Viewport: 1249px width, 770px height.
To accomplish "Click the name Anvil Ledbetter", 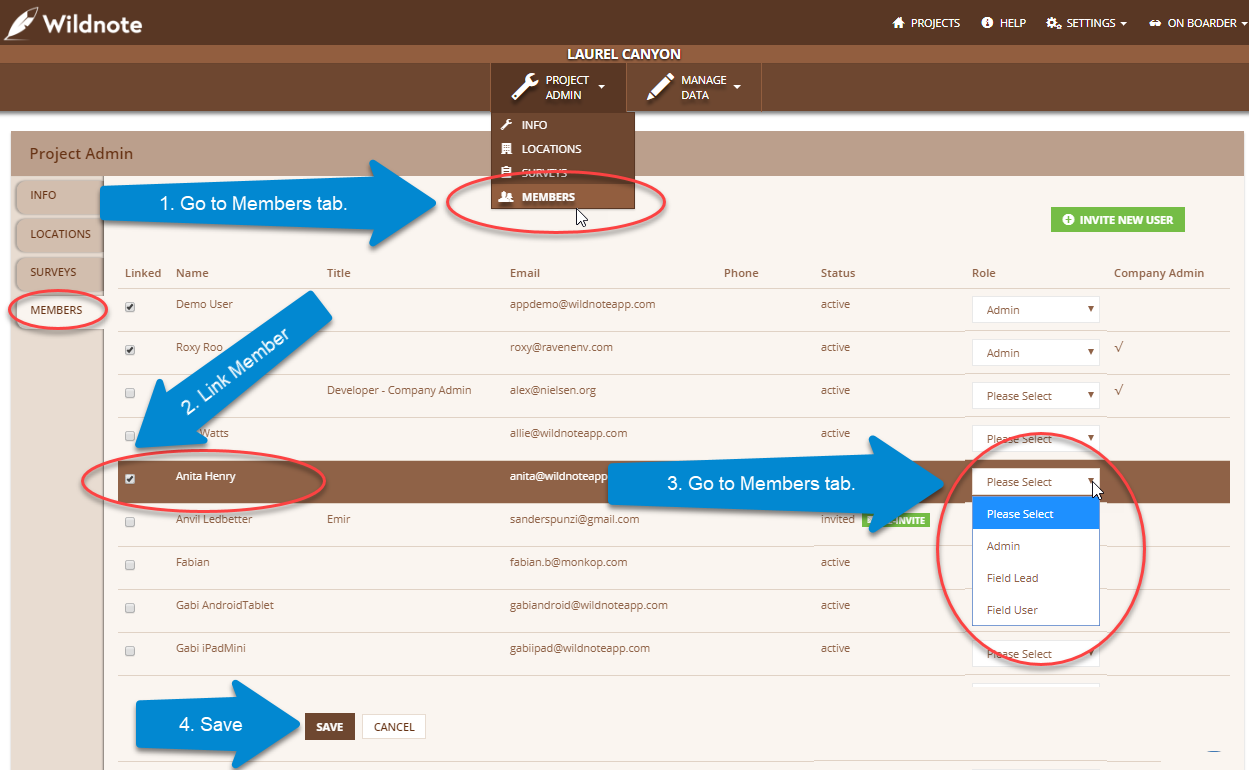I will pyautogui.click(x=214, y=519).
